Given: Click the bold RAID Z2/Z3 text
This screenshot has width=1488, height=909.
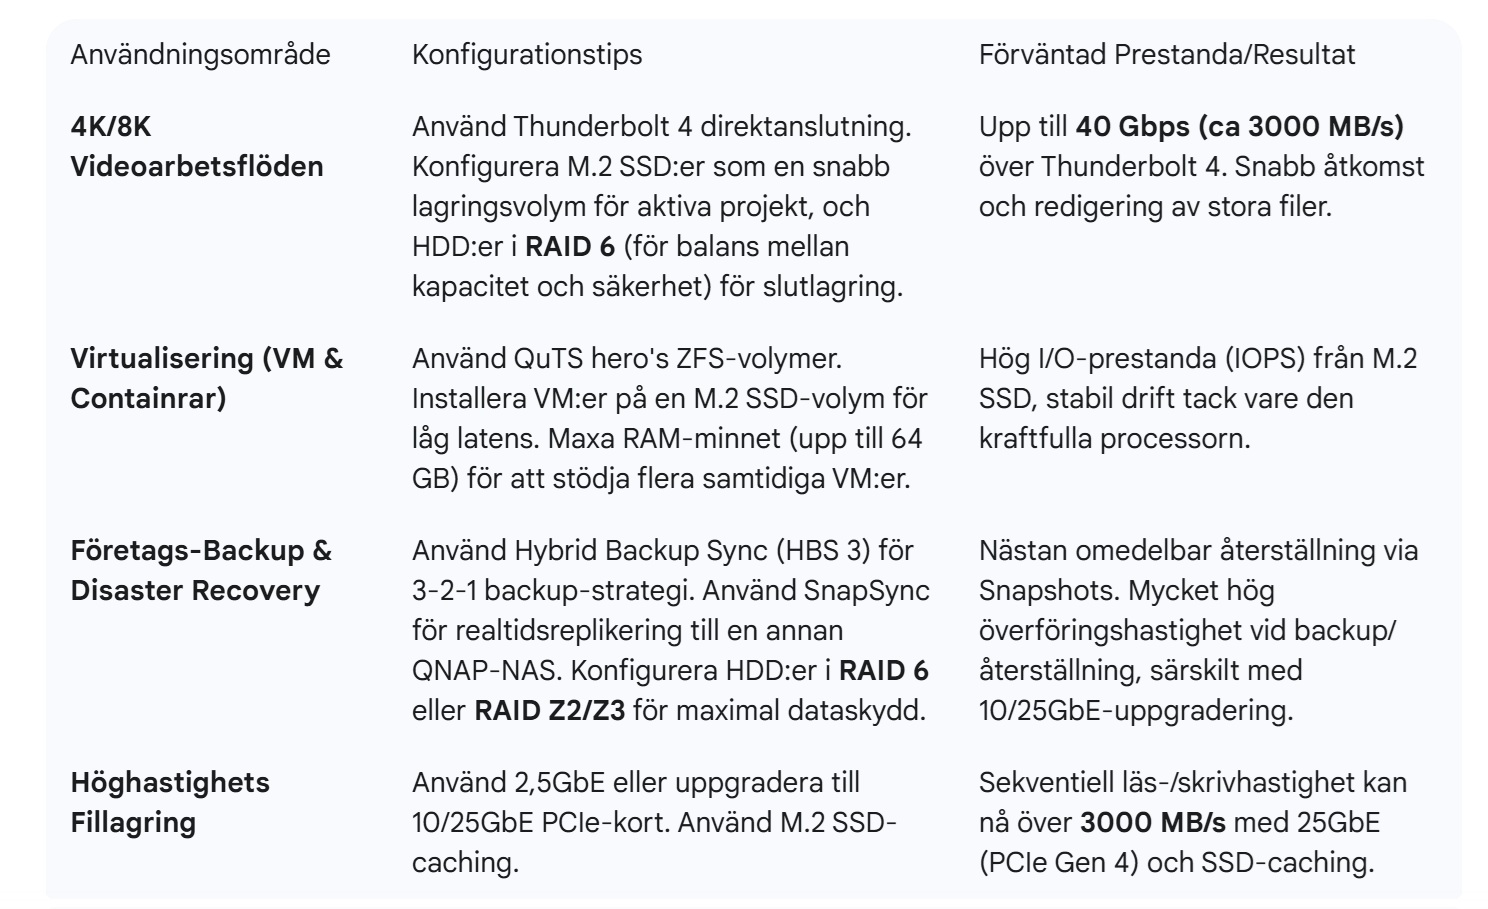Looking at the screenshot, I should [549, 711].
